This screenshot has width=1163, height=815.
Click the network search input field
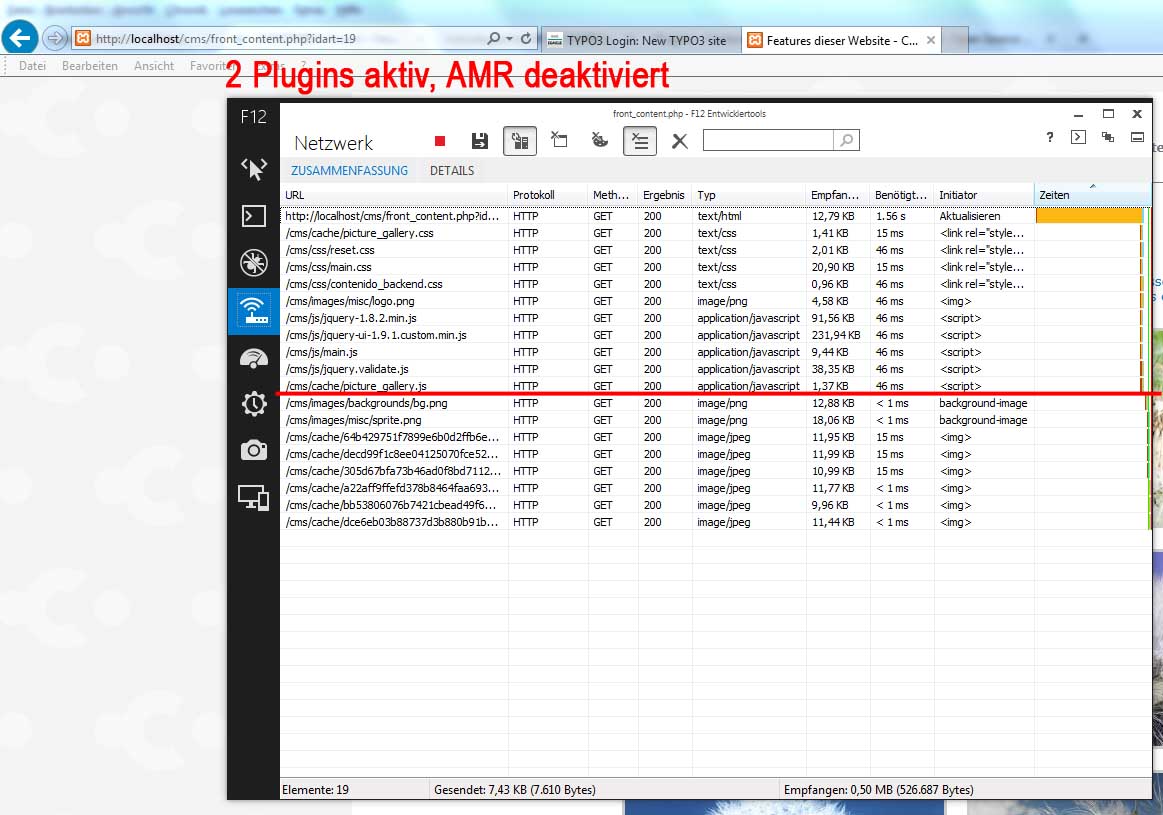768,141
